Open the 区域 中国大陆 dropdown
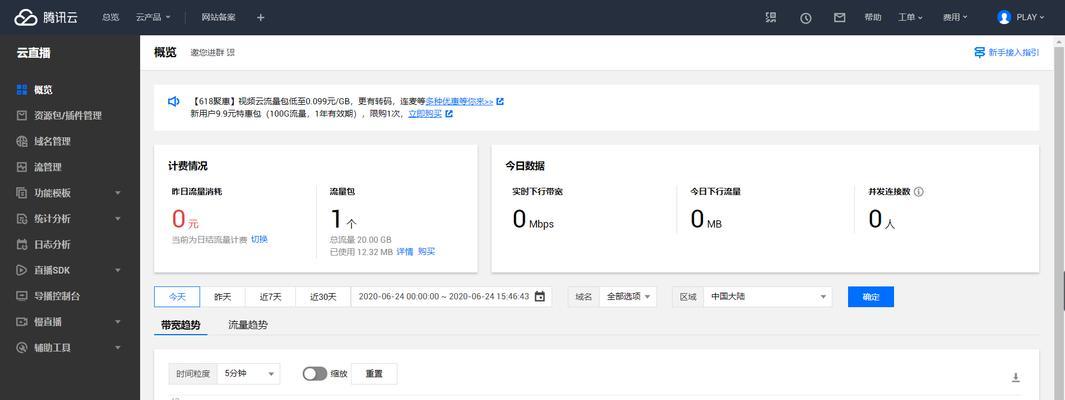The image size is (1065, 400). 768,297
